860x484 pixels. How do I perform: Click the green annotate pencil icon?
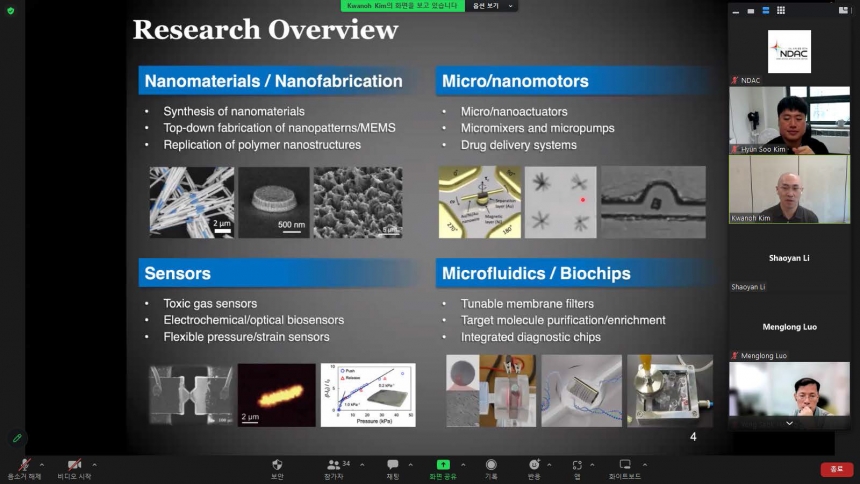[17, 438]
